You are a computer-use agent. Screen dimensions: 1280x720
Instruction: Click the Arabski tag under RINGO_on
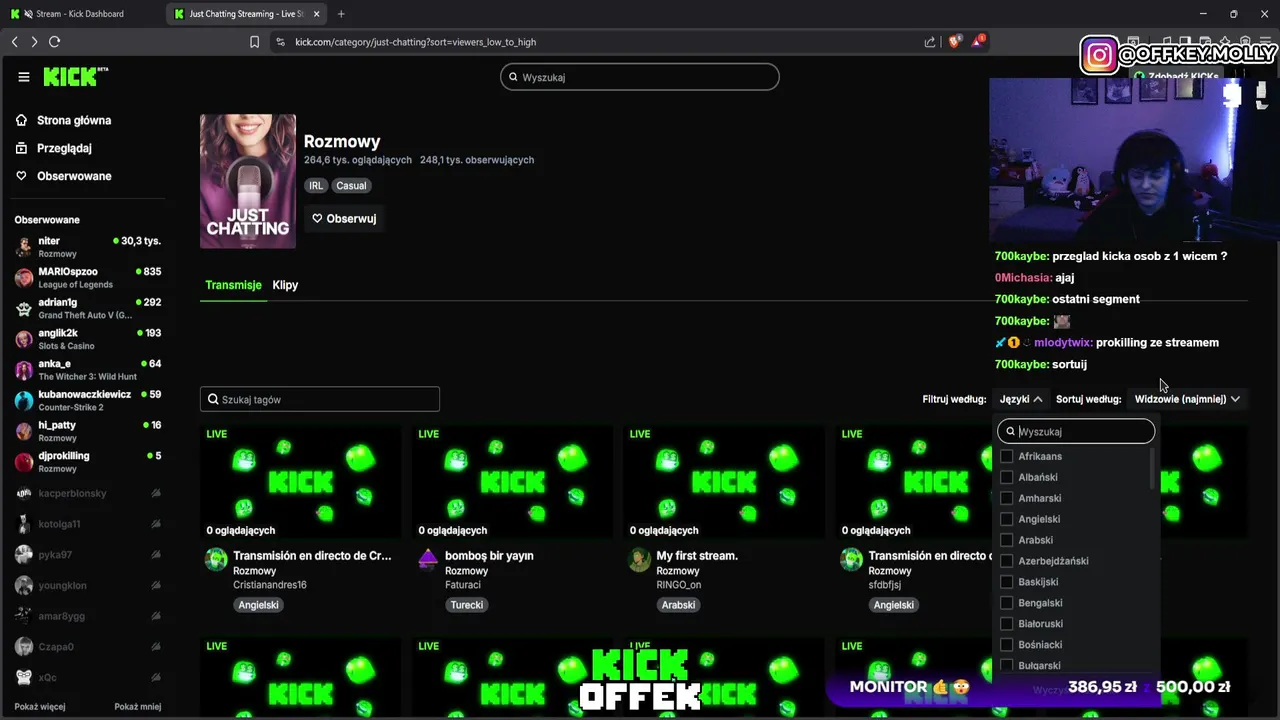[678, 605]
